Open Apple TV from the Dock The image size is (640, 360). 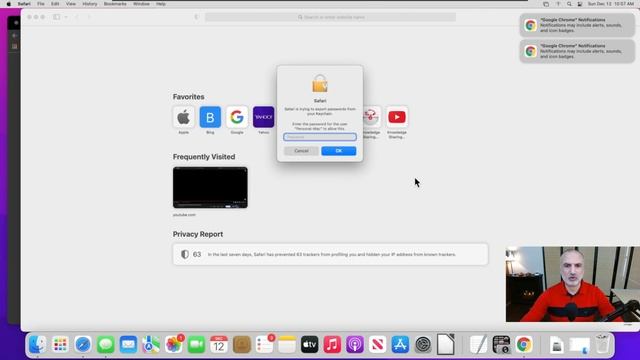coord(309,344)
